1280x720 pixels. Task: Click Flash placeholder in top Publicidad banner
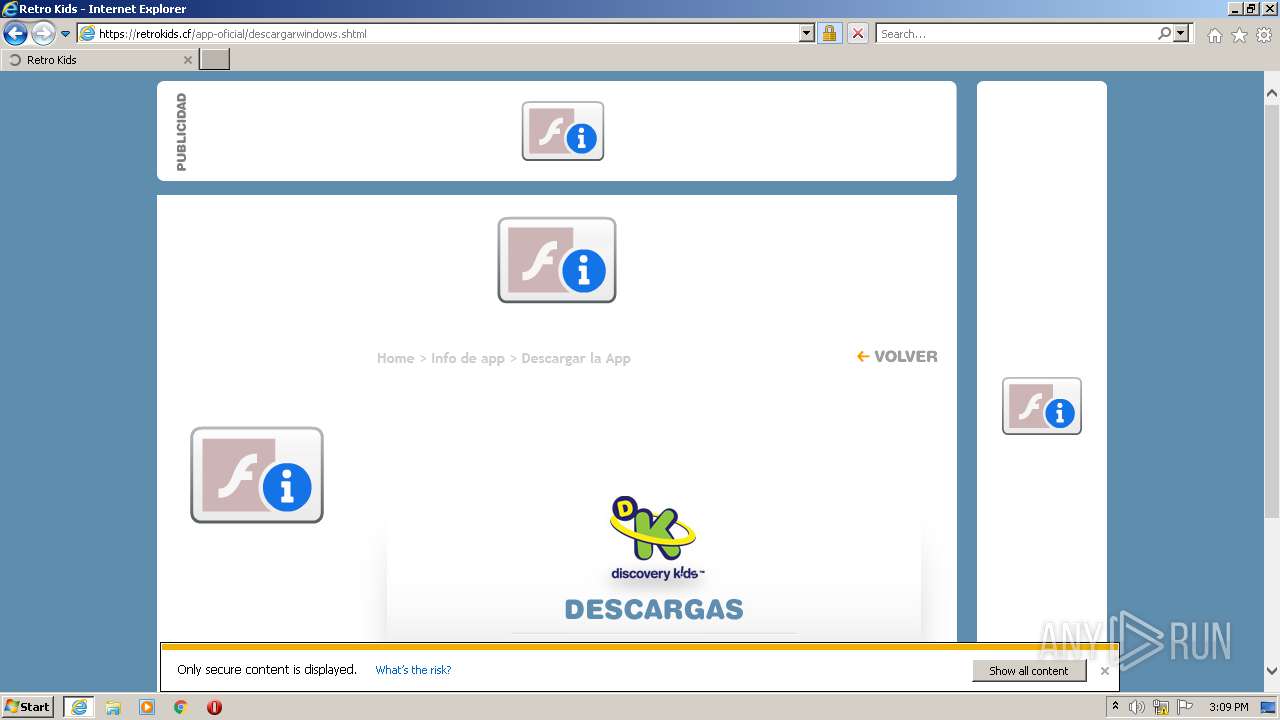pyautogui.click(x=563, y=131)
